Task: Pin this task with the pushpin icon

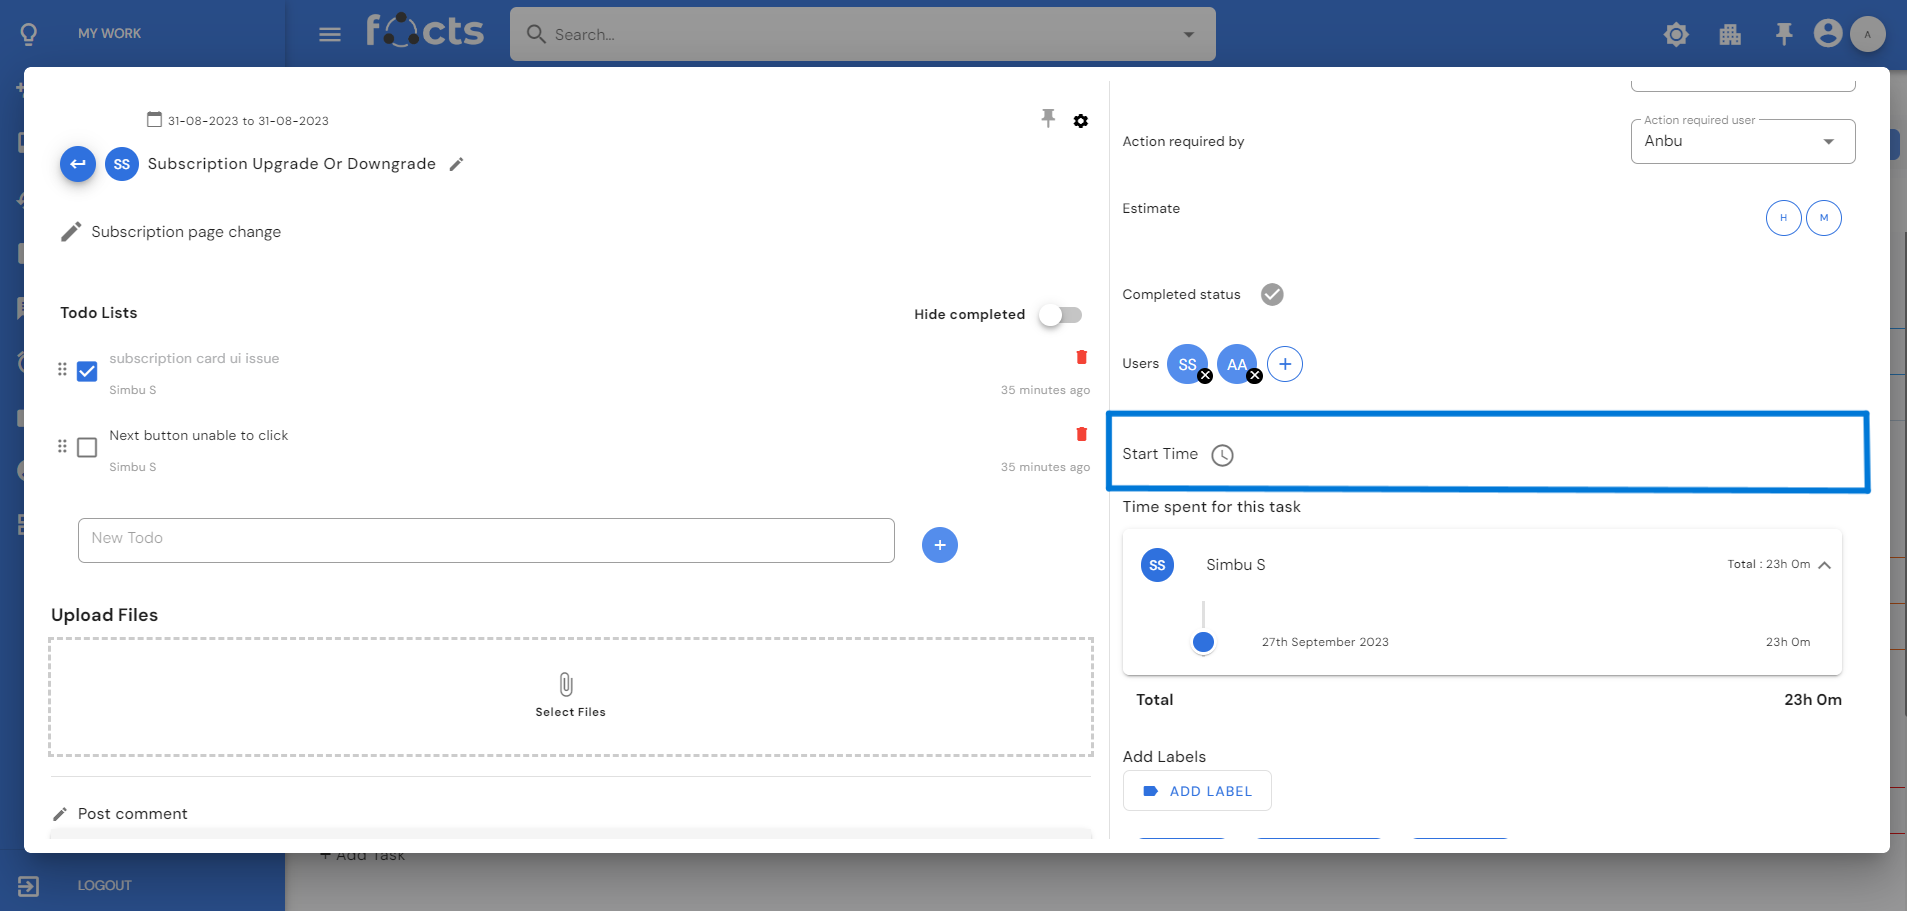Action: tap(1048, 119)
